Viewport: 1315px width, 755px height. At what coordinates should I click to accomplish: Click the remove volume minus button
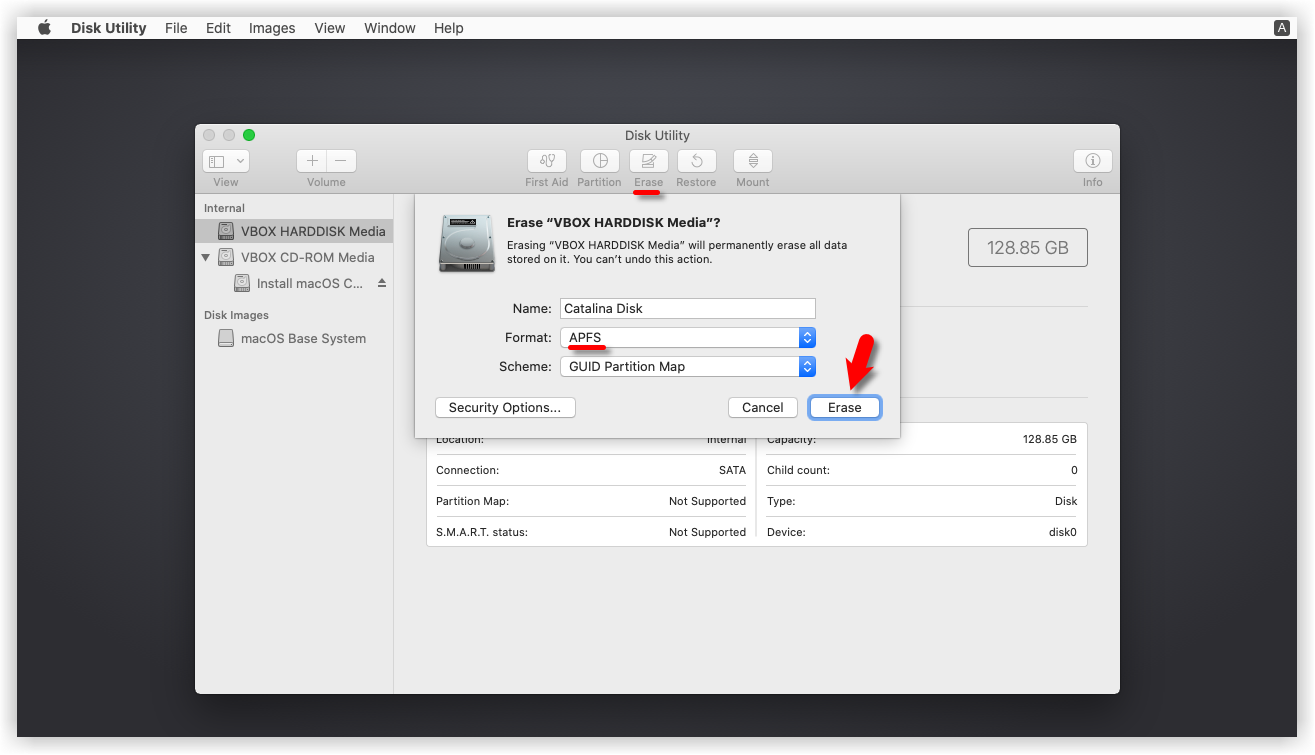click(341, 161)
